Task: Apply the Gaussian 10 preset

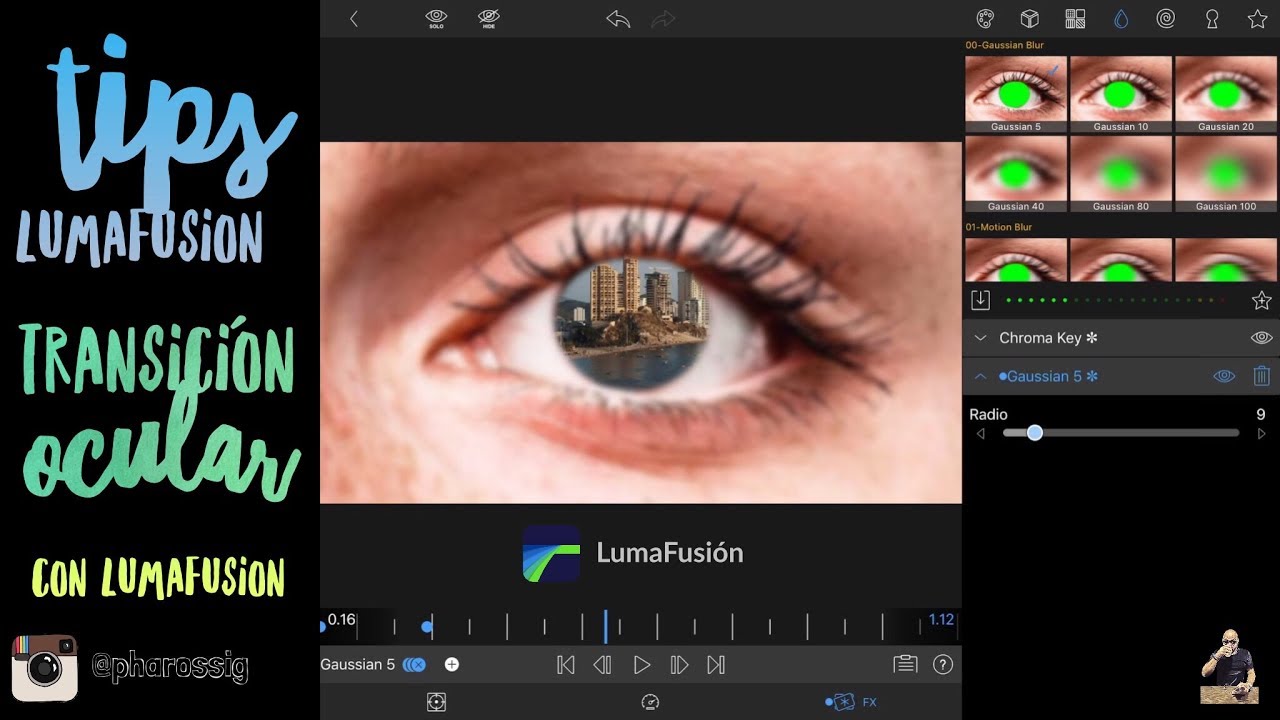Action: point(1121,93)
